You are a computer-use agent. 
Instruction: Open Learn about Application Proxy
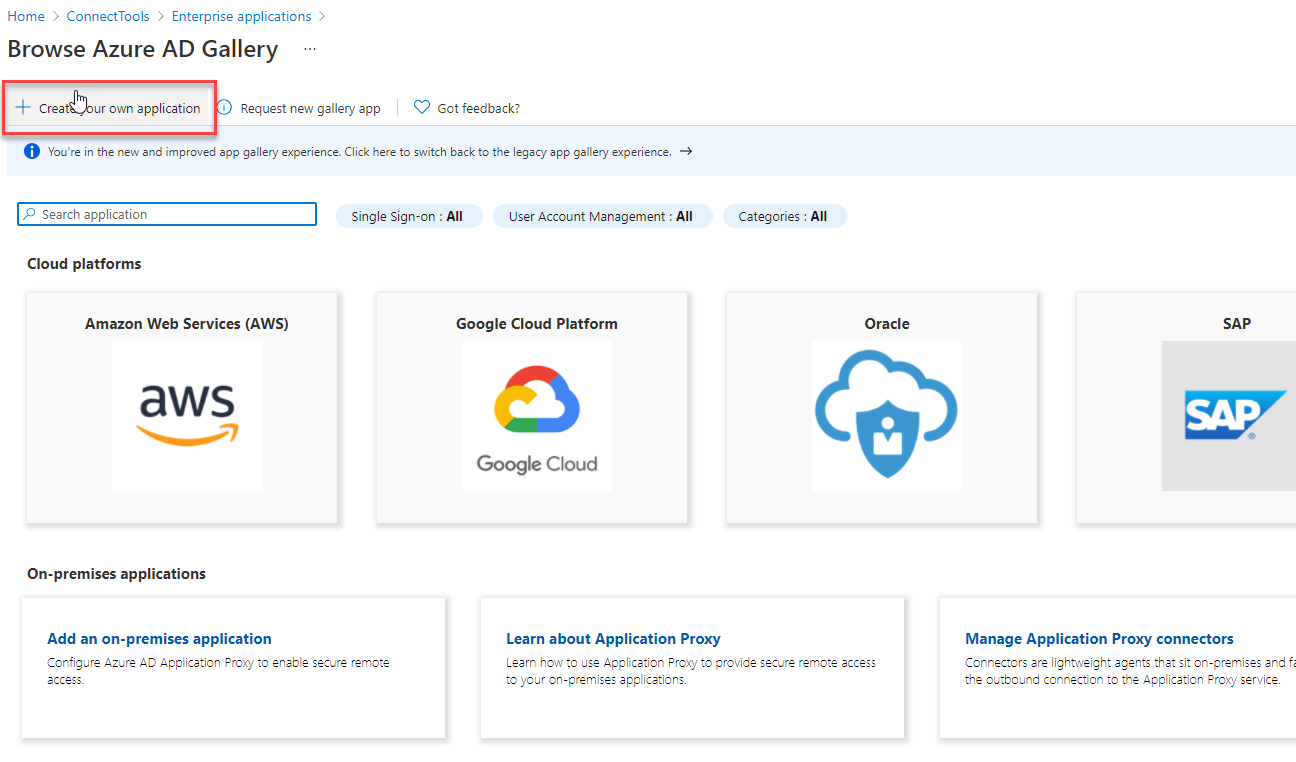tap(613, 639)
